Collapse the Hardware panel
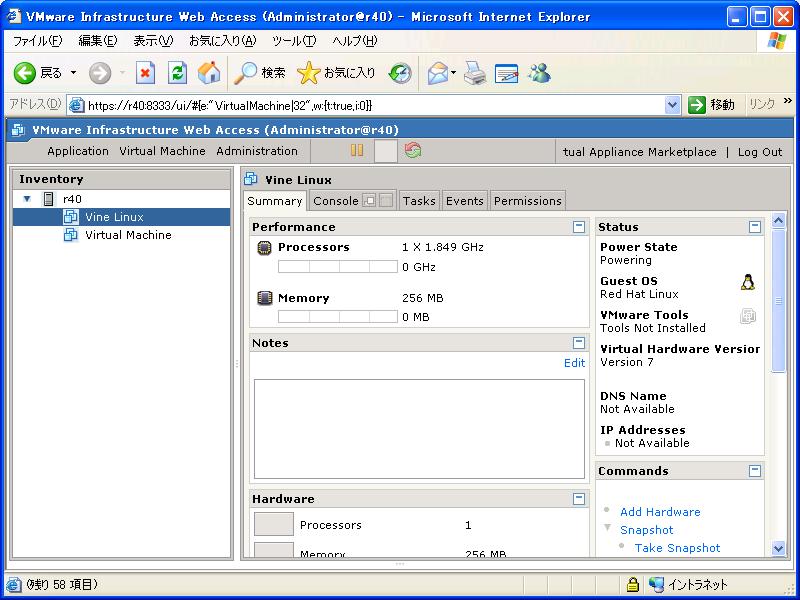 pyautogui.click(x=579, y=498)
